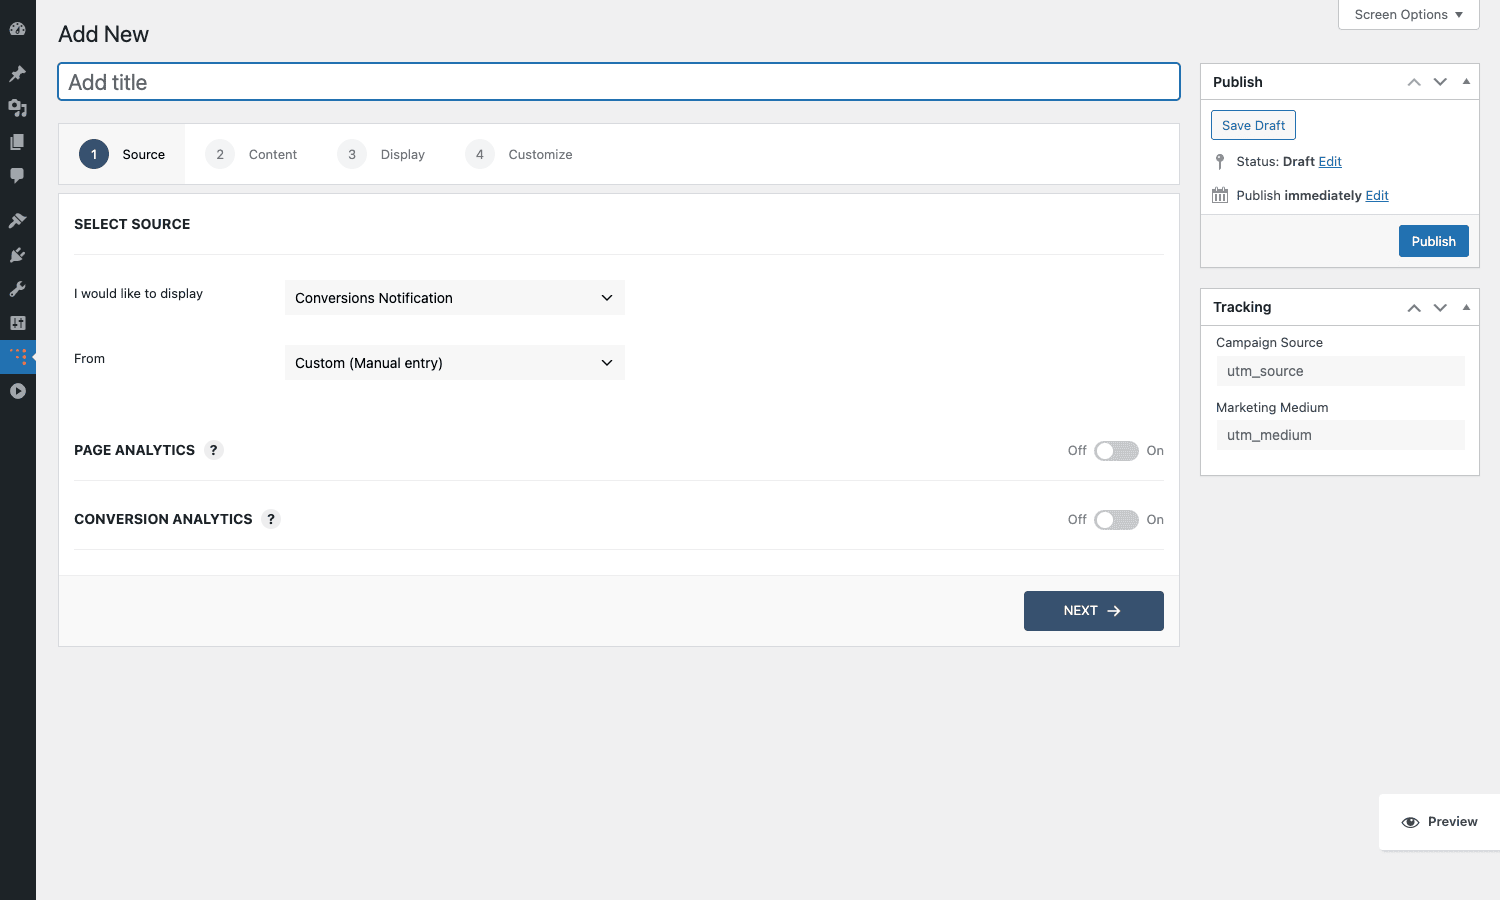Move the Tracking box down
The image size is (1500, 900).
1440,307
